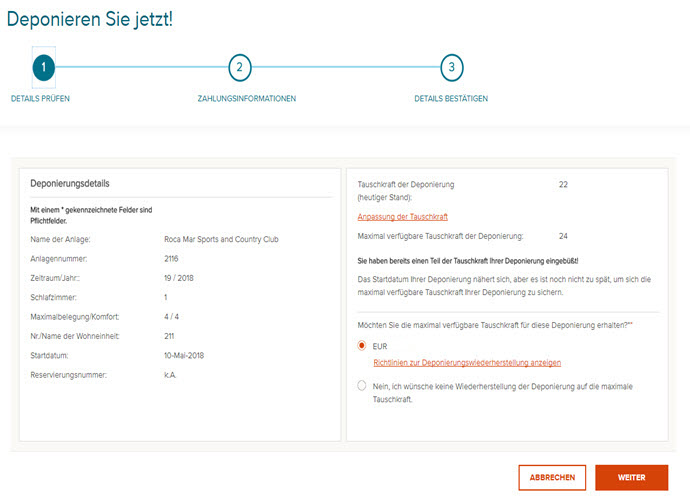Click the Tauschkraft value 22
Screen dimensions: 690x500
pos(563,184)
